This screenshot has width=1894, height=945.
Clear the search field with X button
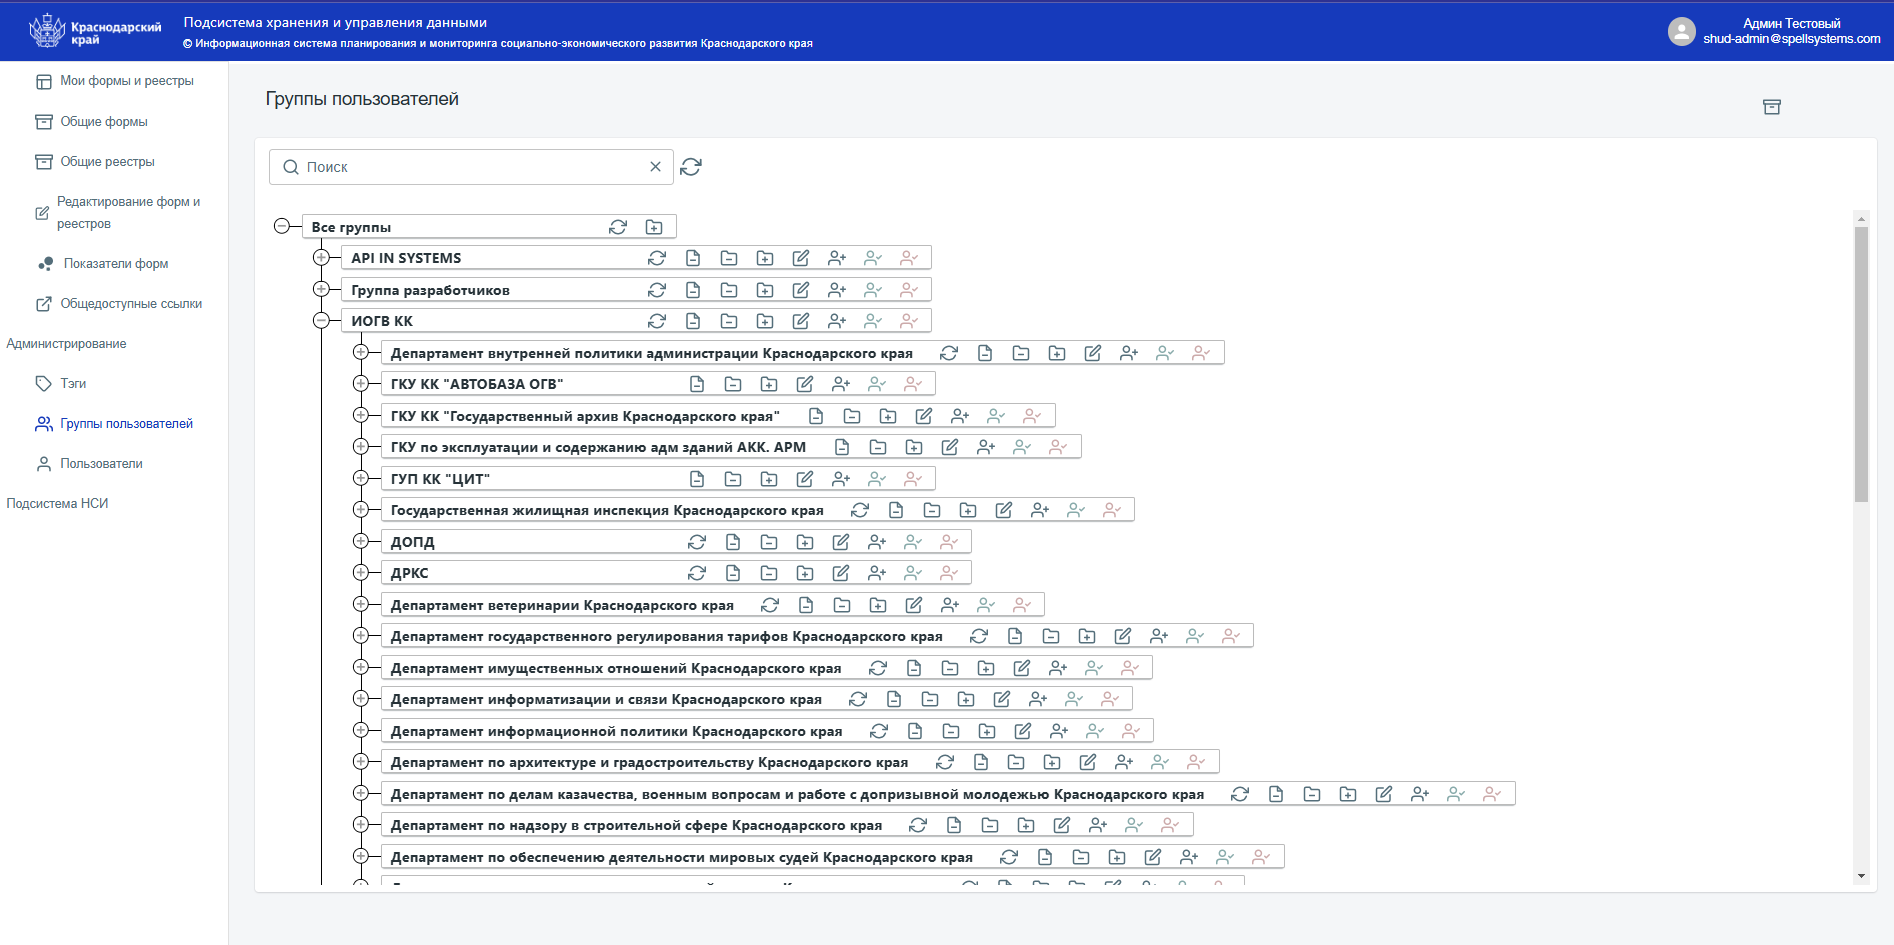click(x=655, y=167)
